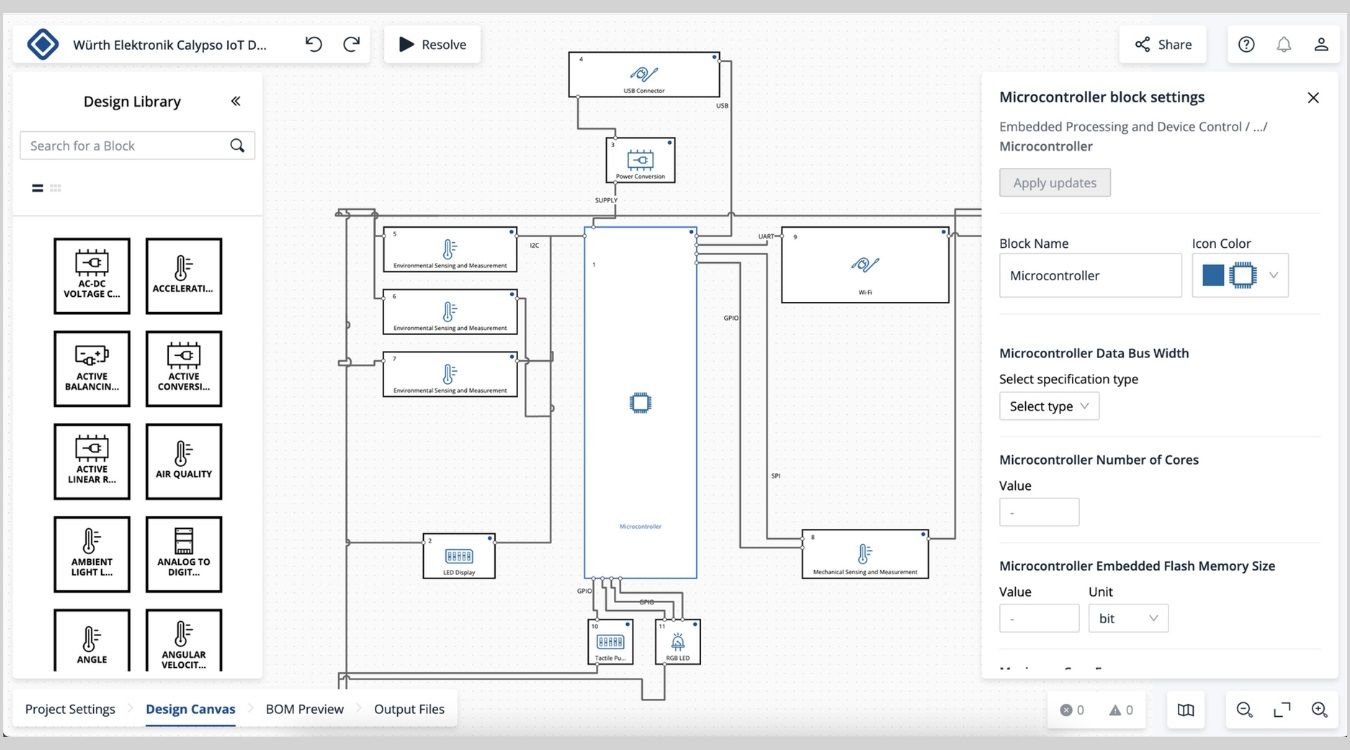This screenshot has width=1350, height=750.
Task: Run the Resolve button
Action: pos(432,45)
